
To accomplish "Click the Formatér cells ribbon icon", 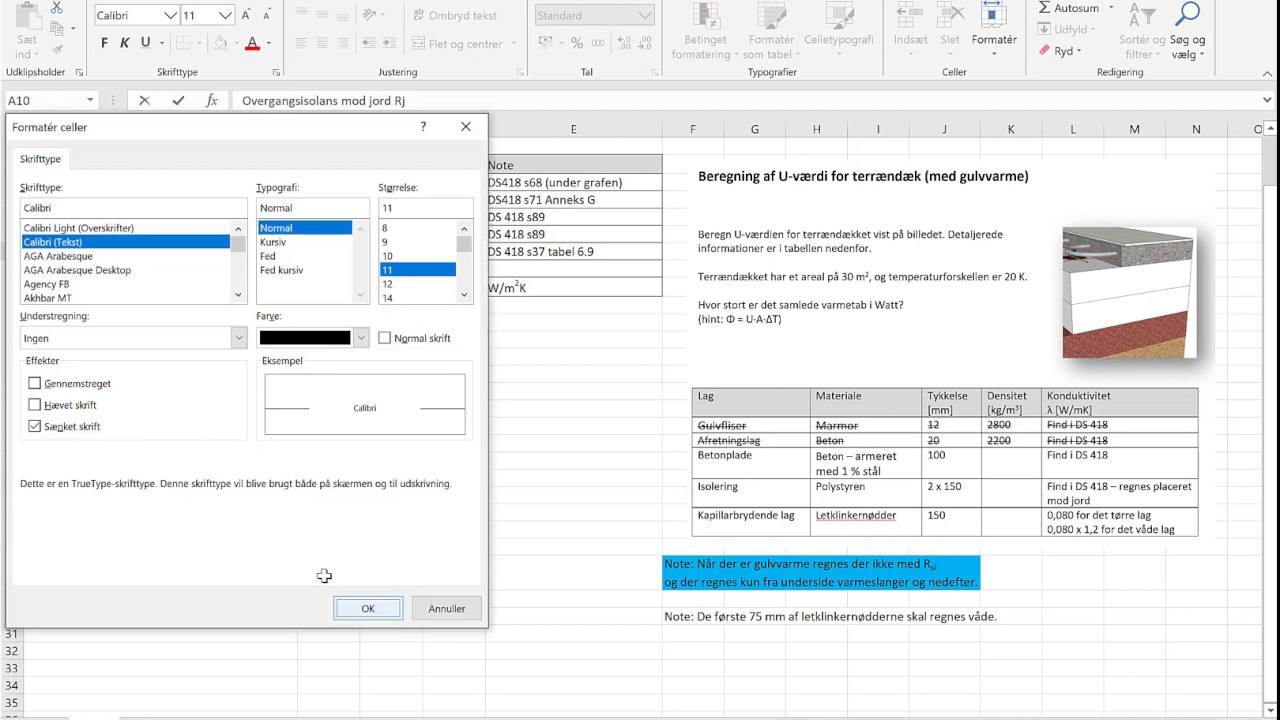I will (x=994, y=15).
